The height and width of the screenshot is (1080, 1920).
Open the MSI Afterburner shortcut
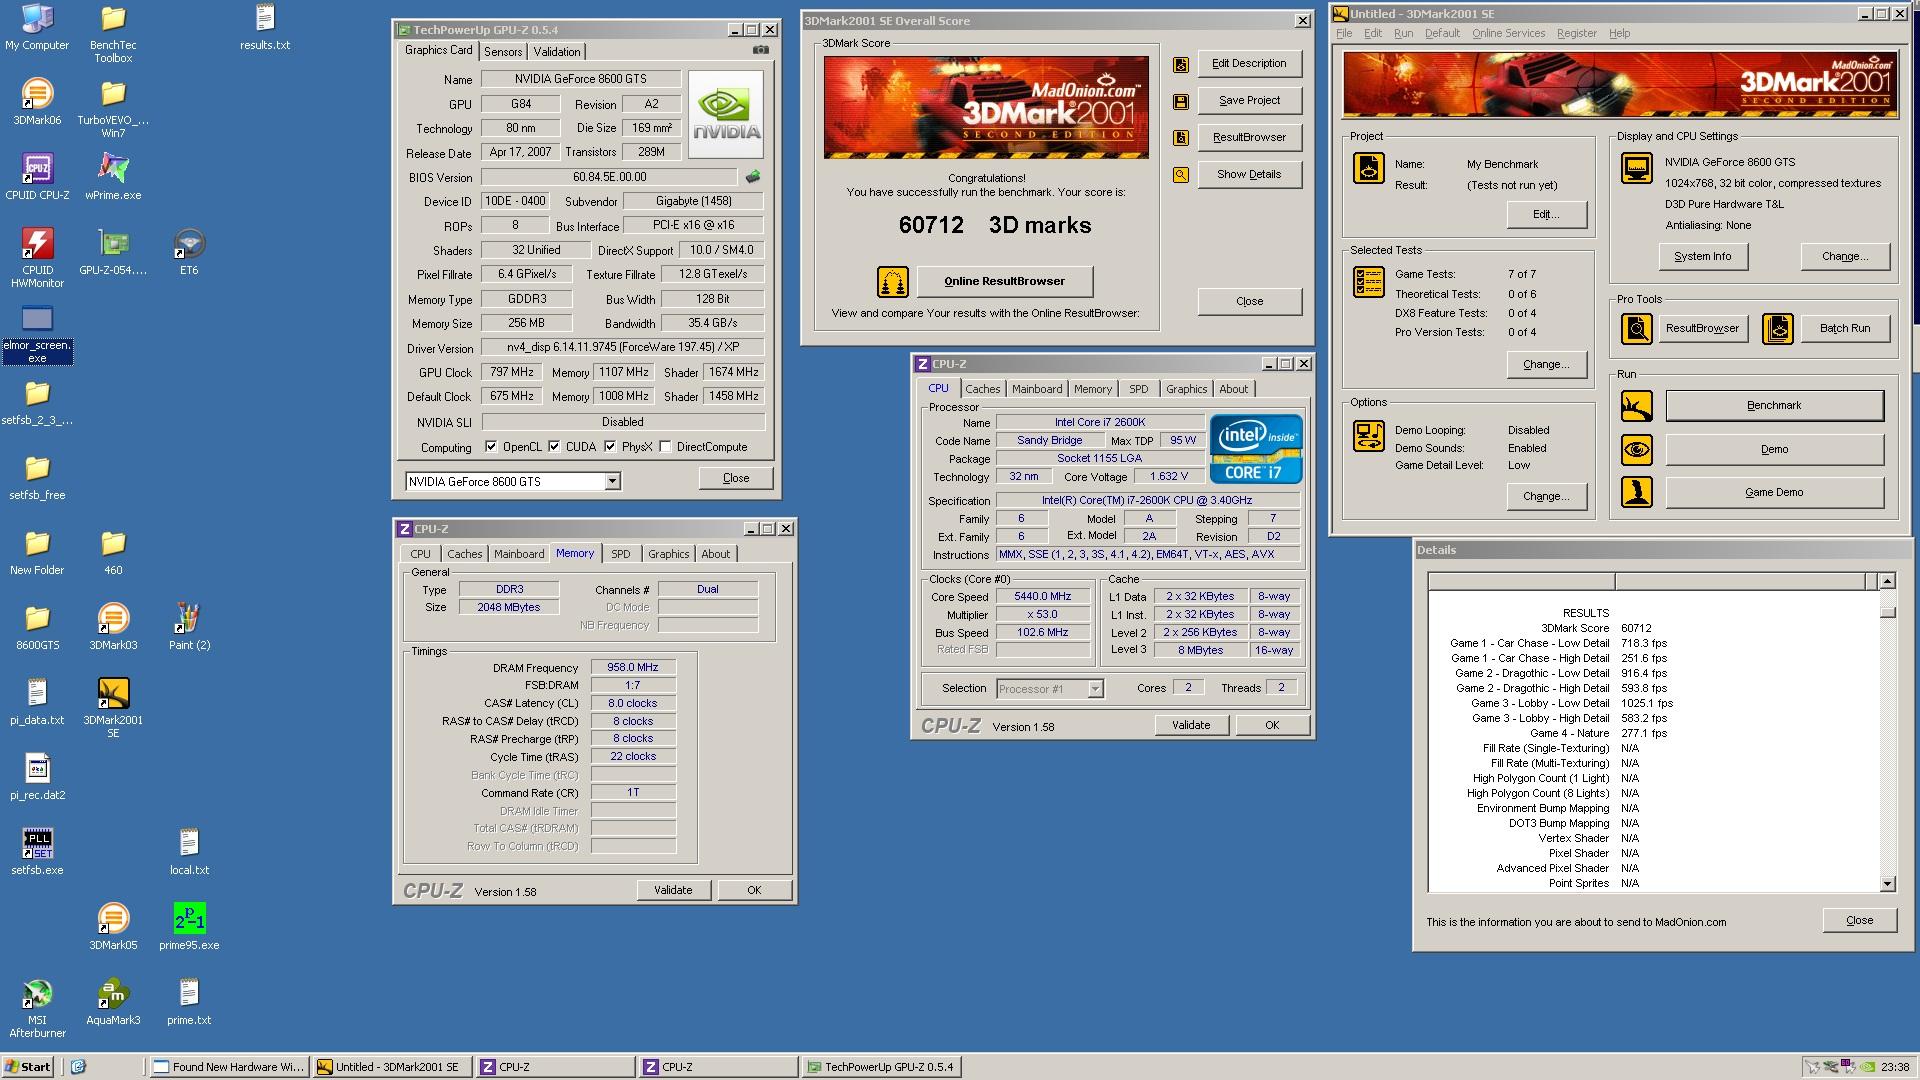pos(37,1008)
